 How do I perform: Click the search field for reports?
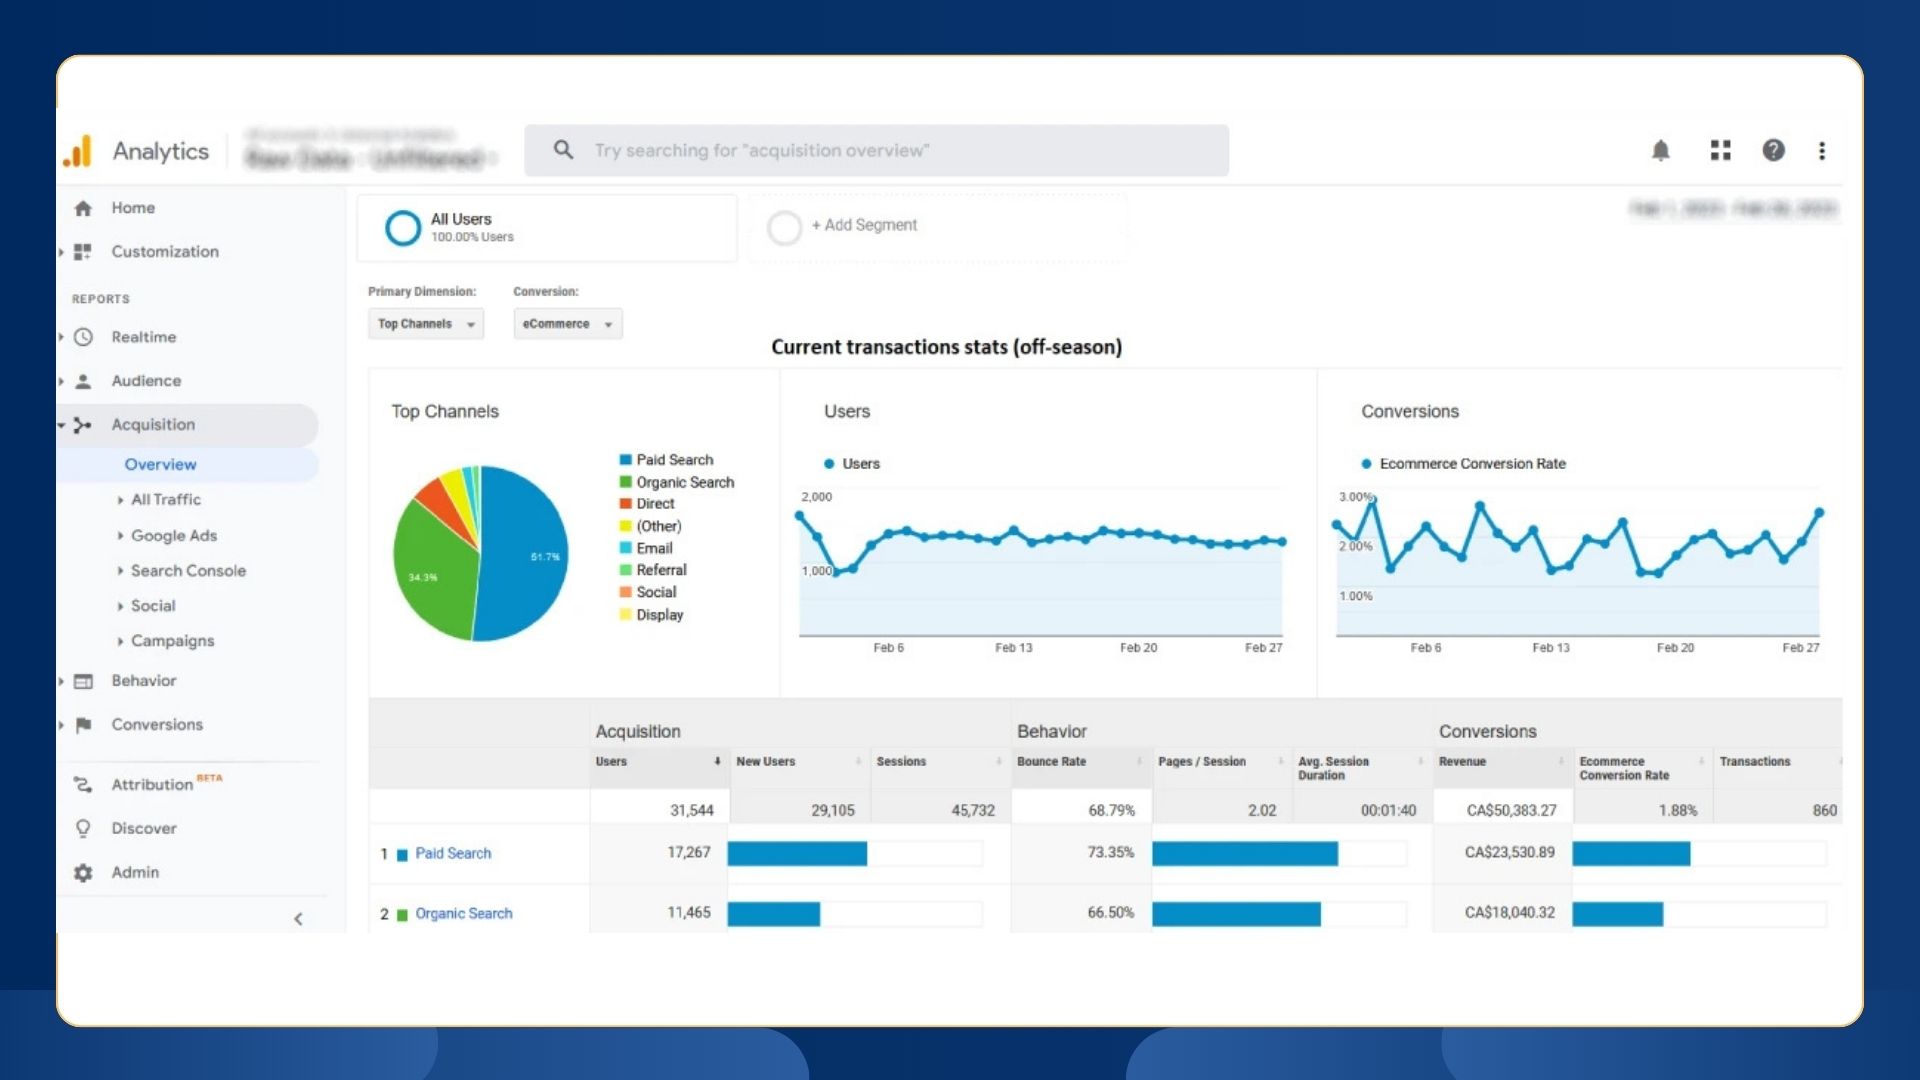click(x=877, y=151)
